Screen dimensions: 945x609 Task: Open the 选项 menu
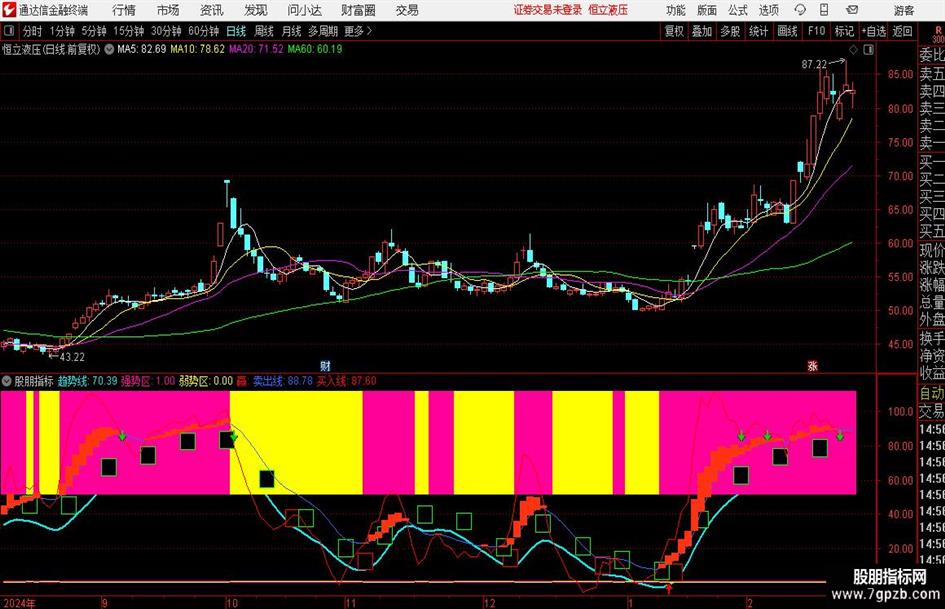(x=768, y=10)
